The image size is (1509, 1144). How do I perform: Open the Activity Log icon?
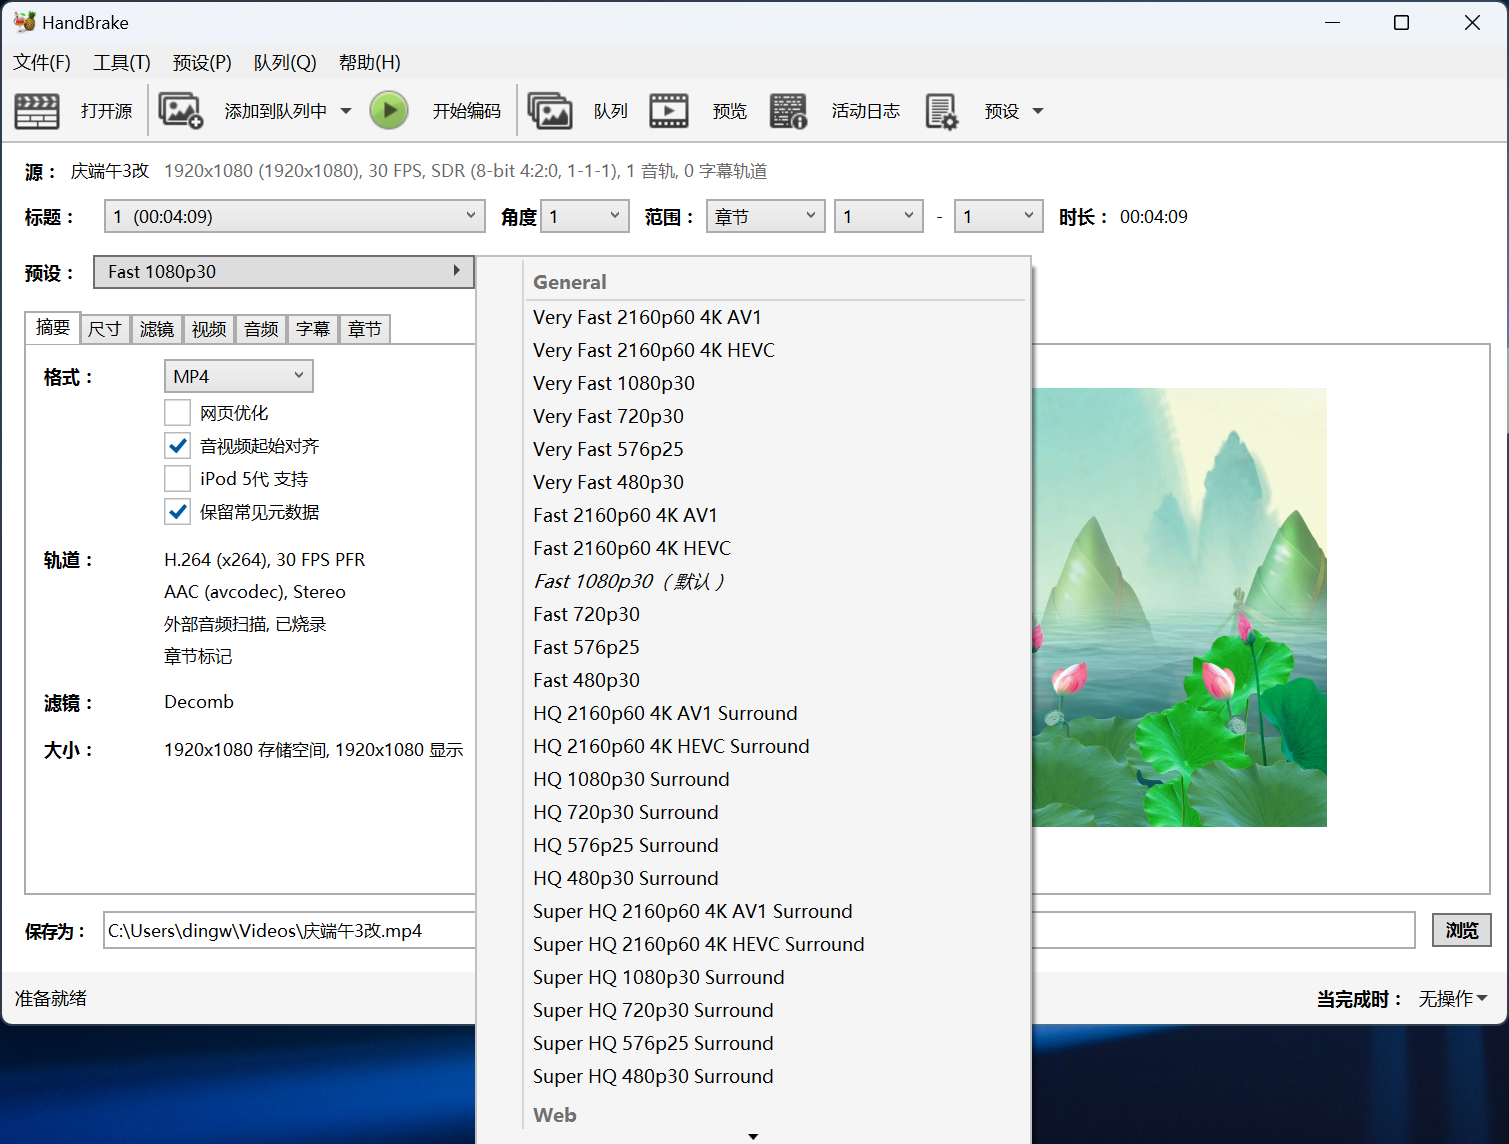[788, 111]
